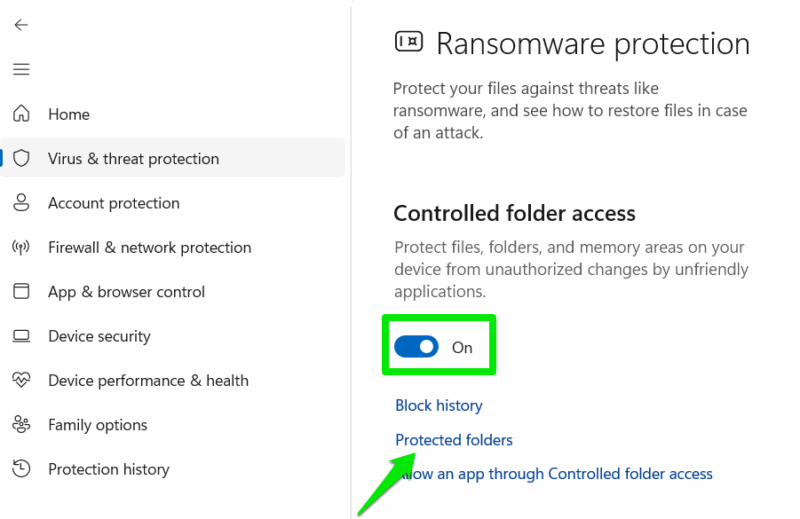Click the Family options people icon
Image resolution: width=800 pixels, height=519 pixels.
tap(21, 425)
